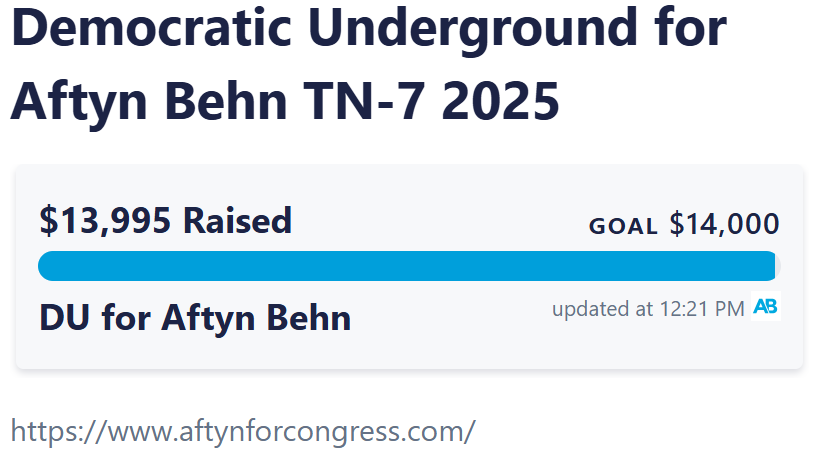Click empty space at the fundraising card's bottom
The image size is (814, 472).
point(400,353)
